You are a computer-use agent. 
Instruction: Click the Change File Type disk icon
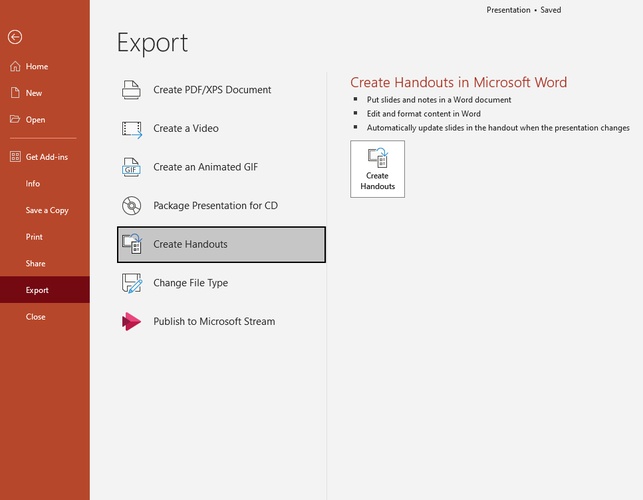click(132, 283)
